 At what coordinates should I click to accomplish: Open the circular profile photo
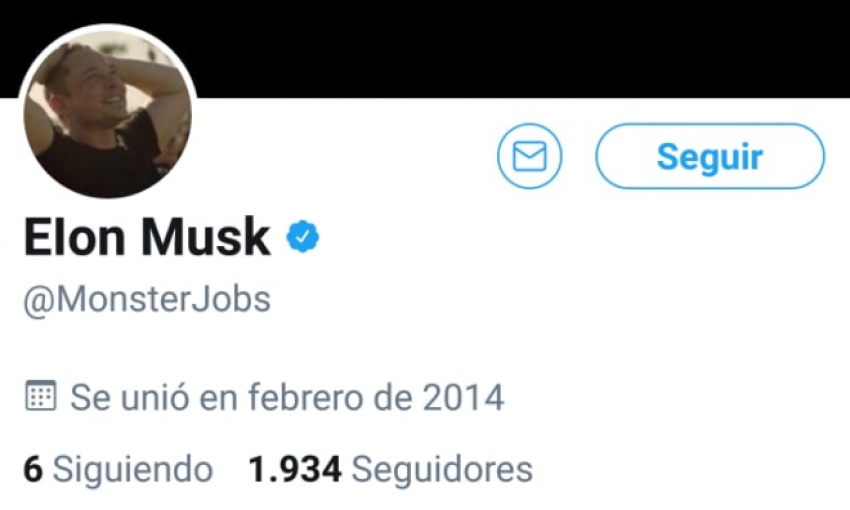pyautogui.click(x=107, y=114)
